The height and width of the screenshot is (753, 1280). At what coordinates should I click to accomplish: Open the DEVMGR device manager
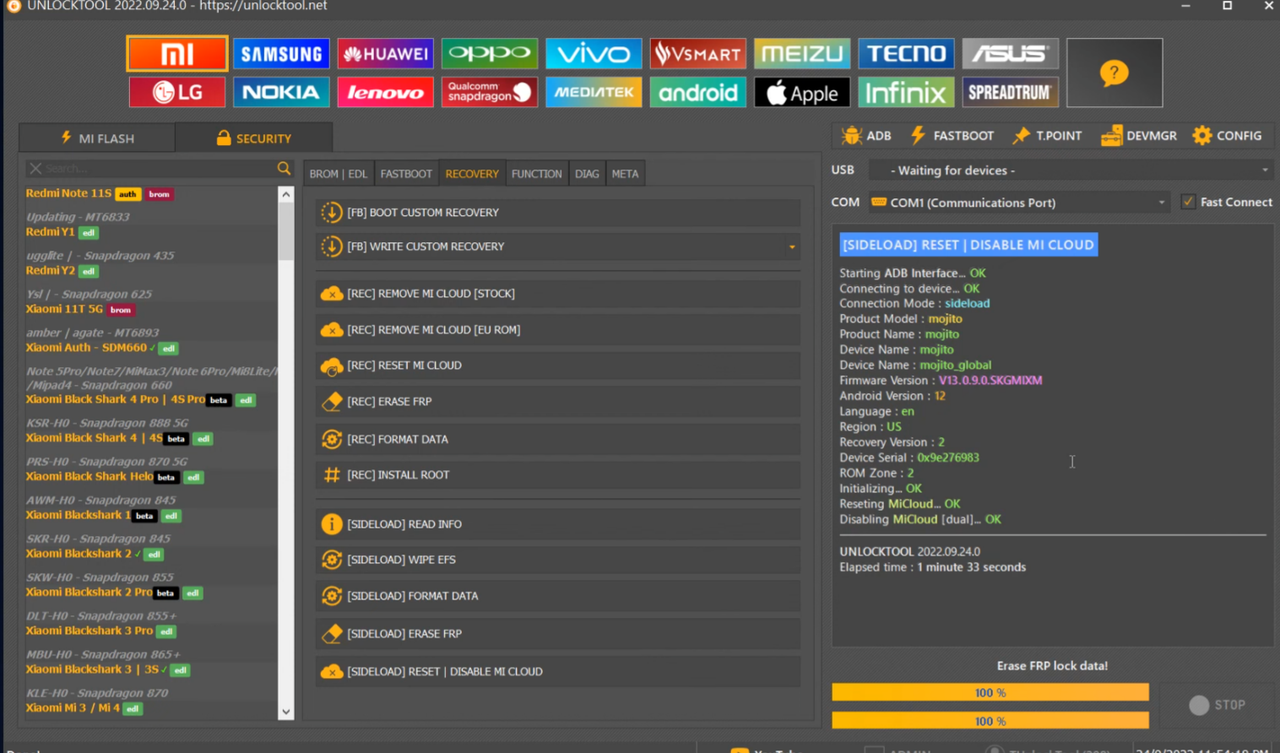coord(1139,135)
